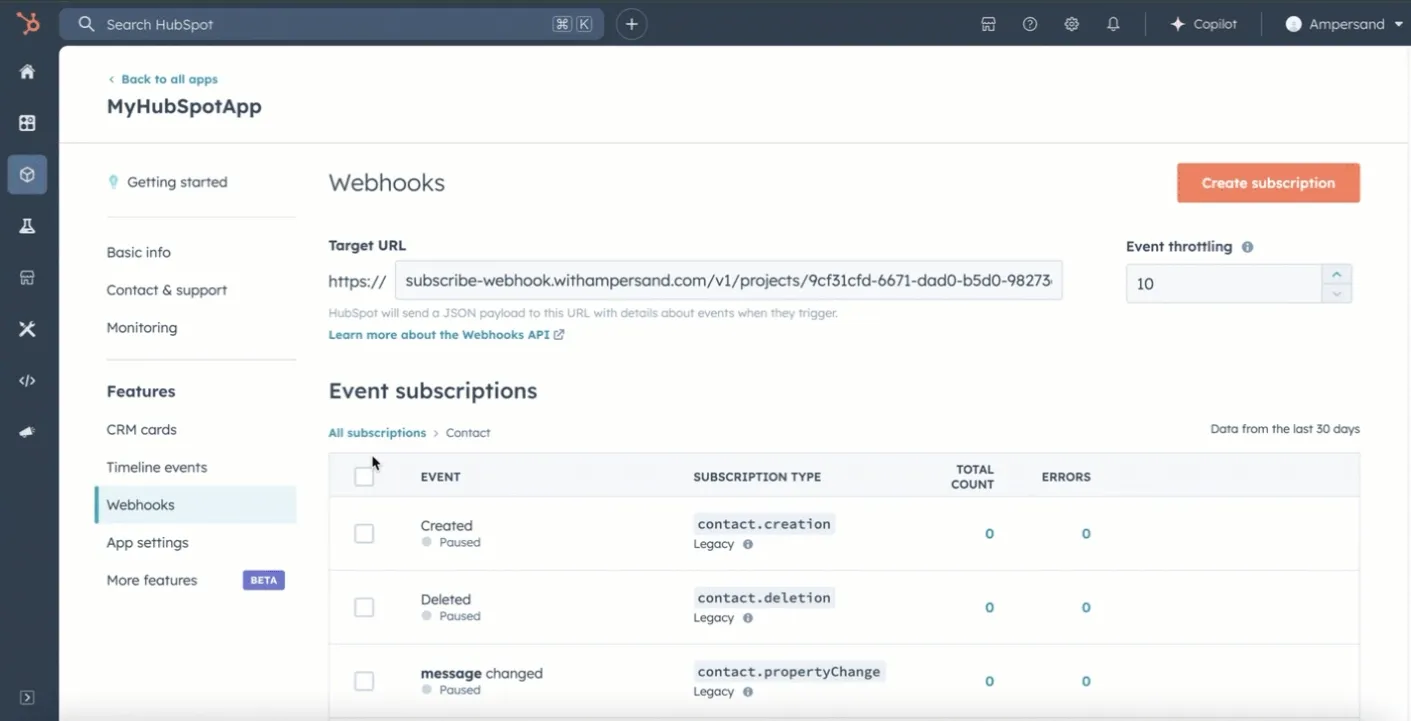
Task: Tick the checkbox for the Created event row
Action: 364,533
